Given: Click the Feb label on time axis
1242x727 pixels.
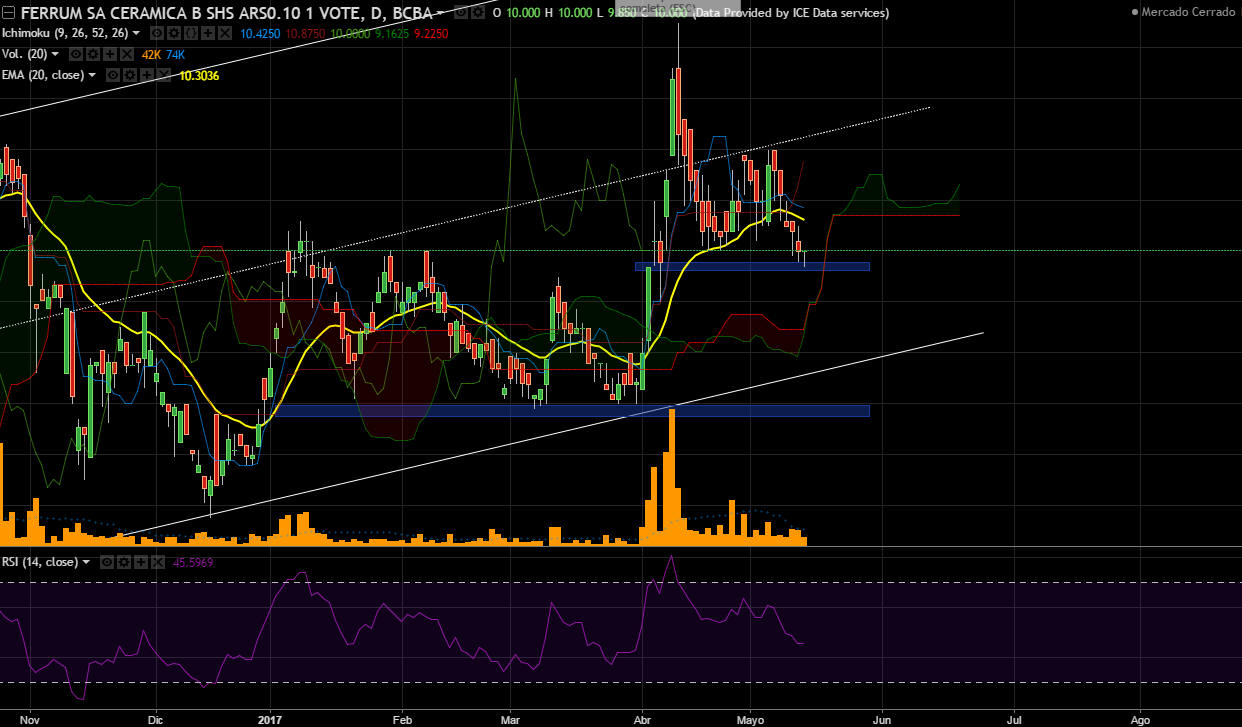Looking at the screenshot, I should point(402,718).
